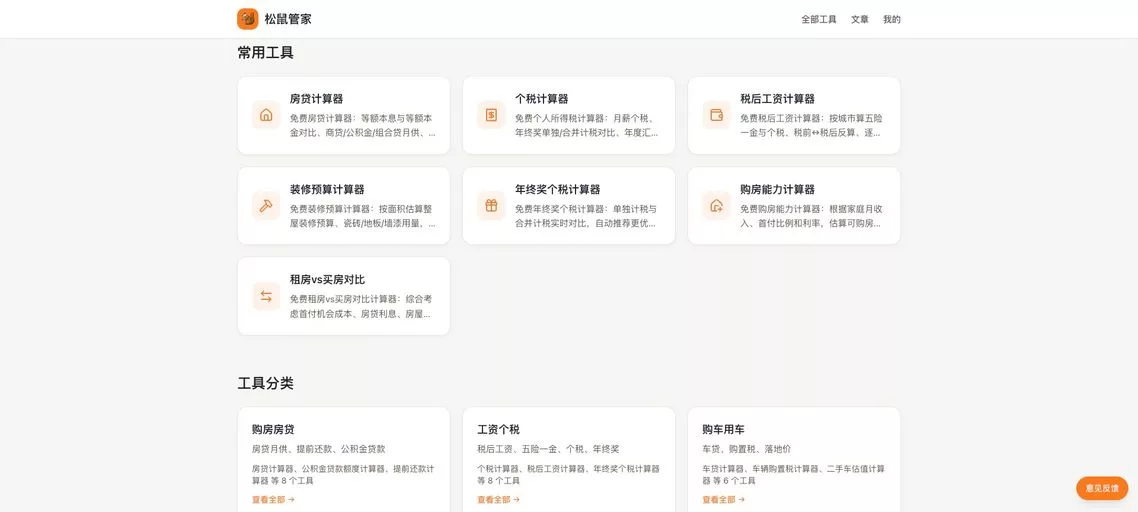Click the 购房能力计算器 description text
Viewport: 1138px width, 512px height.
(x=812, y=216)
